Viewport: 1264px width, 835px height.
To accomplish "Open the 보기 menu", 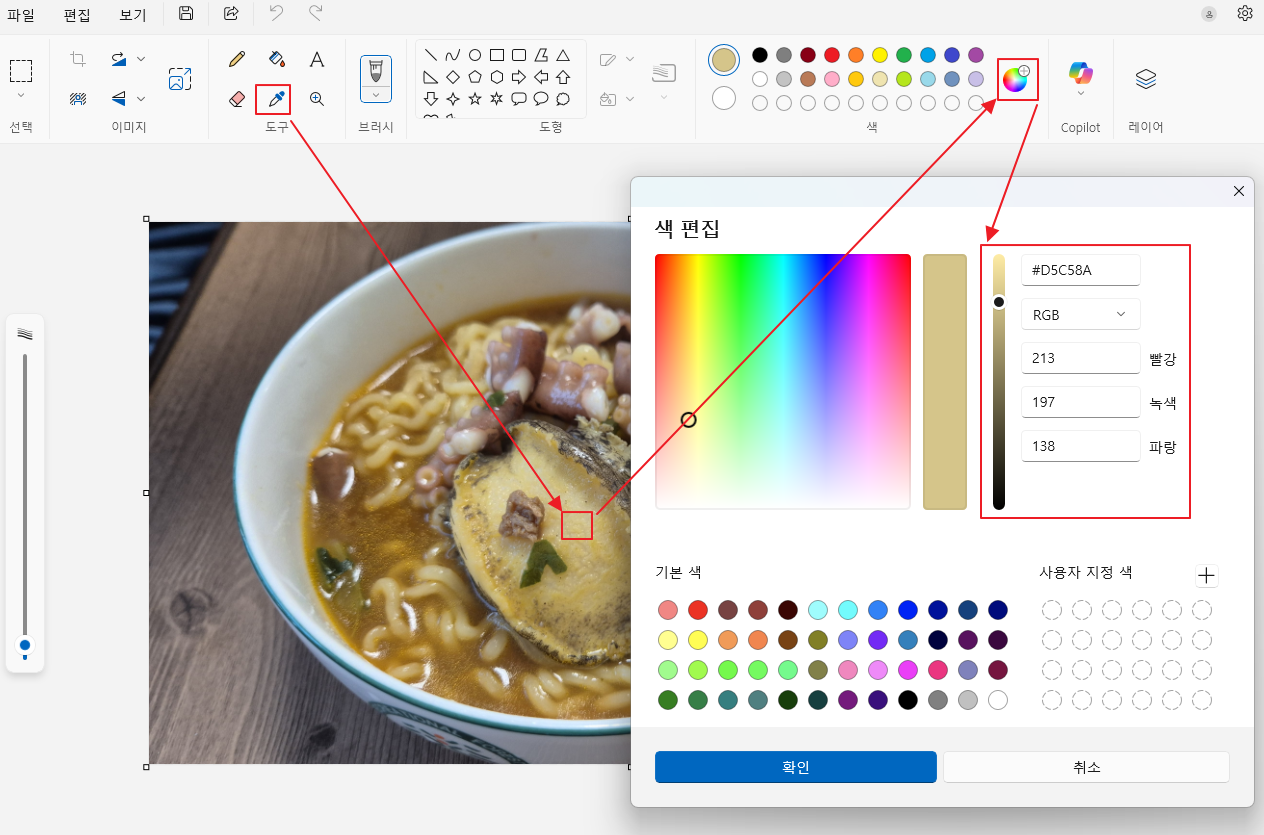I will tap(132, 15).
